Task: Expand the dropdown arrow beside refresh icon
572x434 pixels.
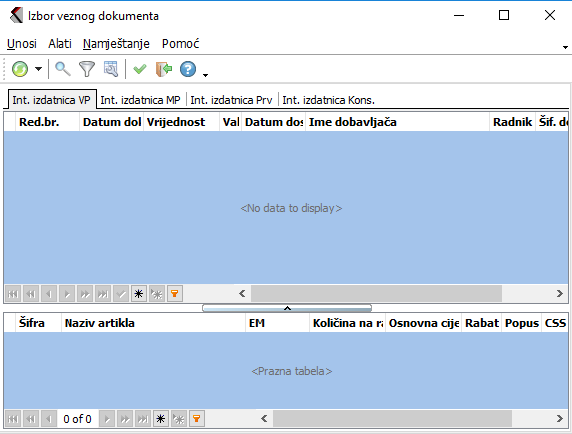Action: [x=38, y=69]
